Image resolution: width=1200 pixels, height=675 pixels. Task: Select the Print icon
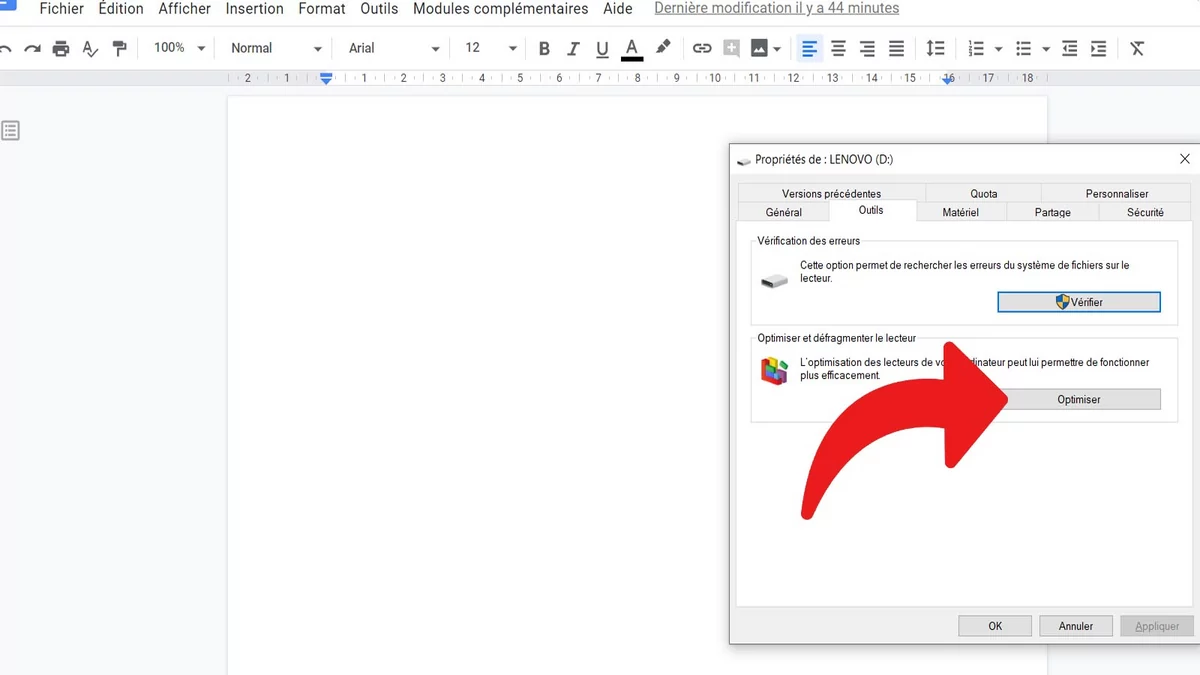(60, 47)
